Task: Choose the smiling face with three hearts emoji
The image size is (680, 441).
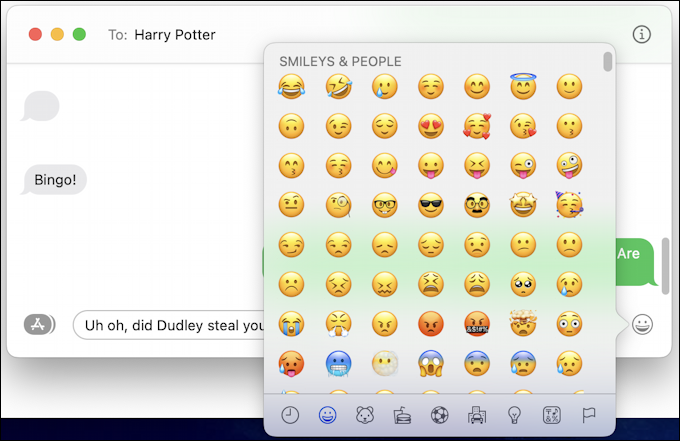Action: tap(477, 126)
